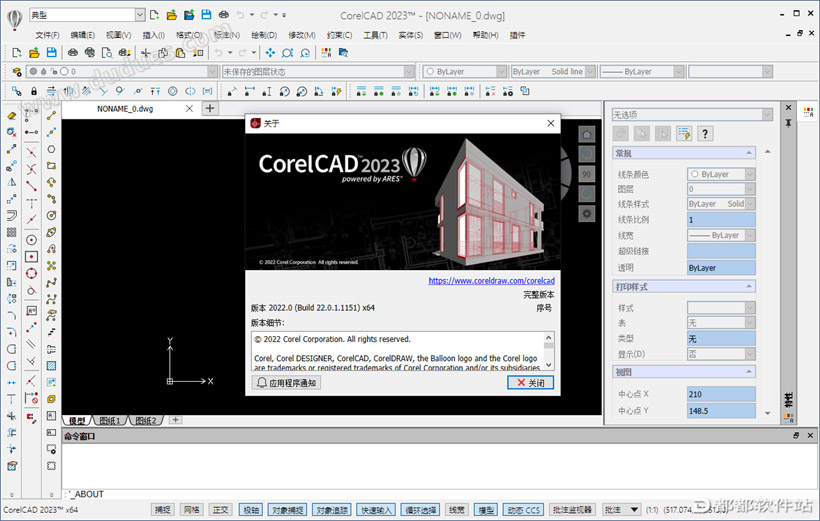
Task: Collapse the 打印样式 section in Properties
Action: (749, 287)
